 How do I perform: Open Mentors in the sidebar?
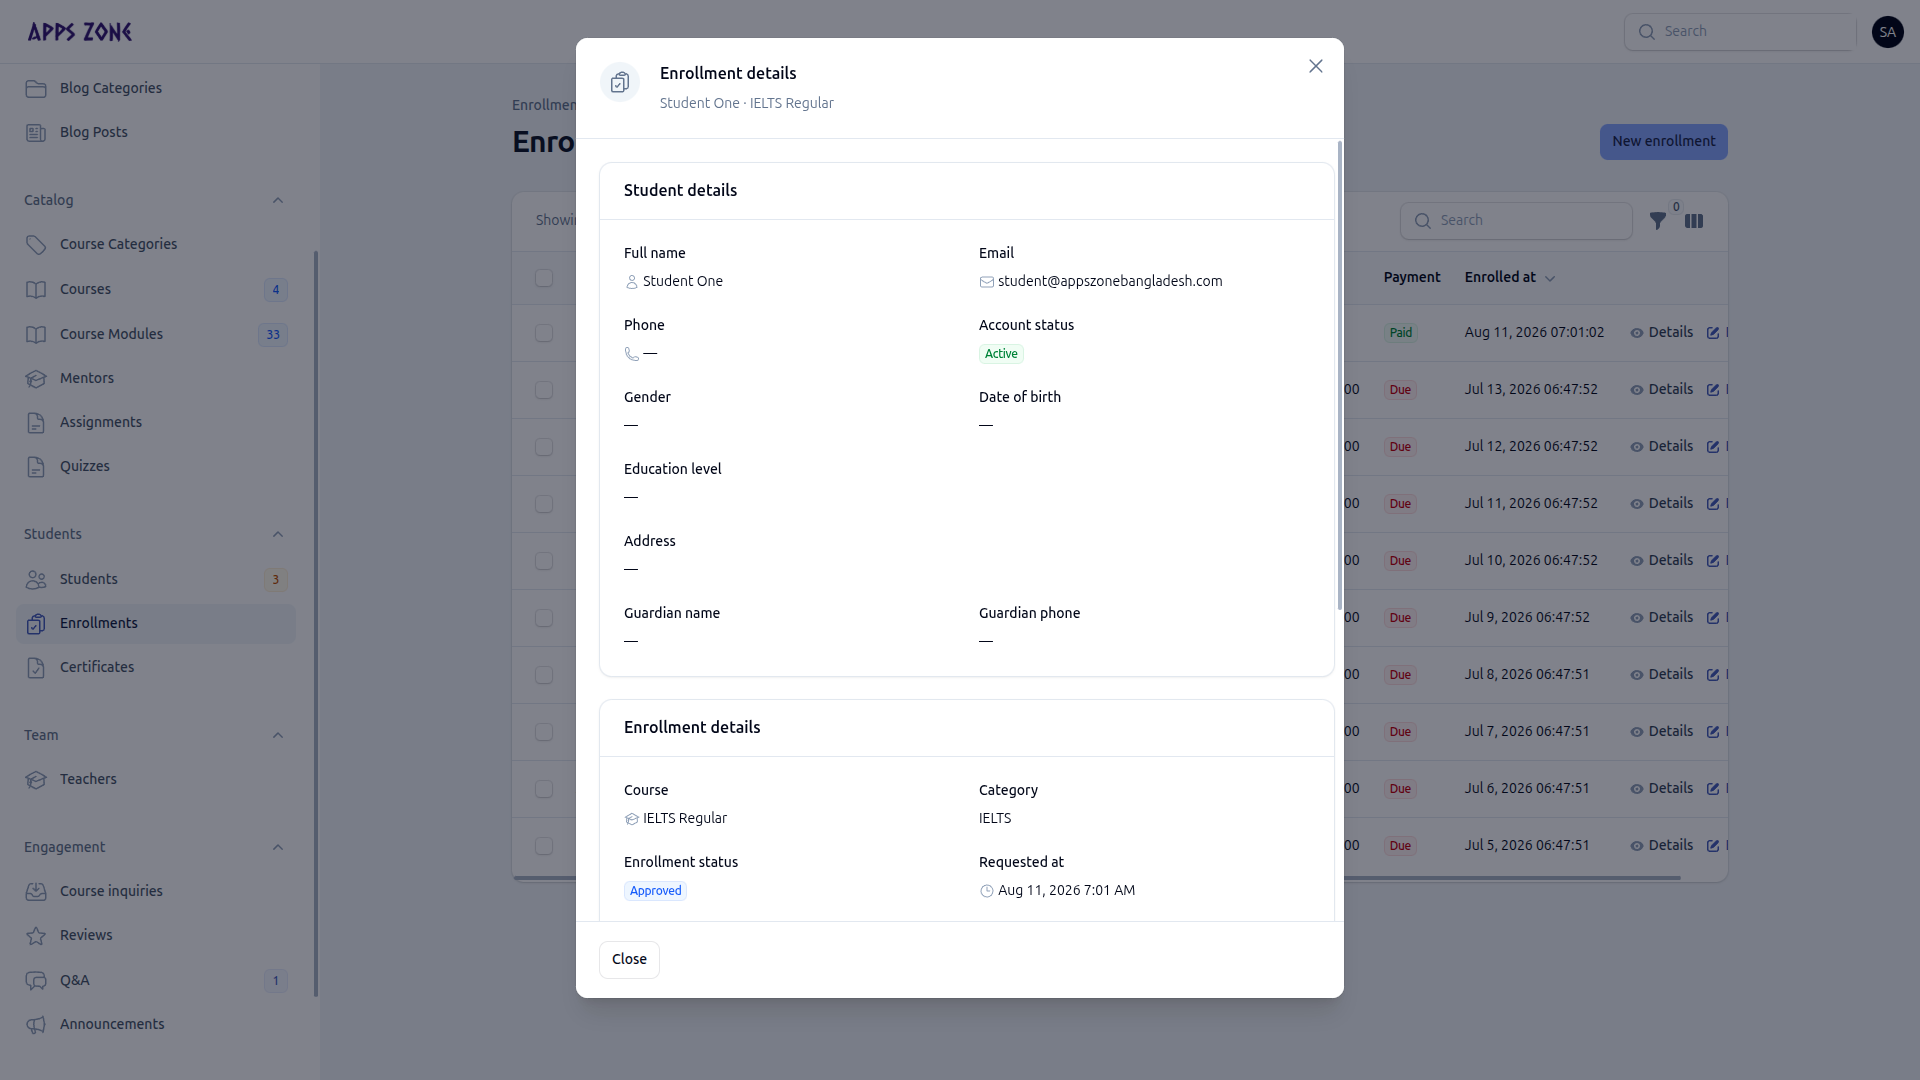(156, 378)
